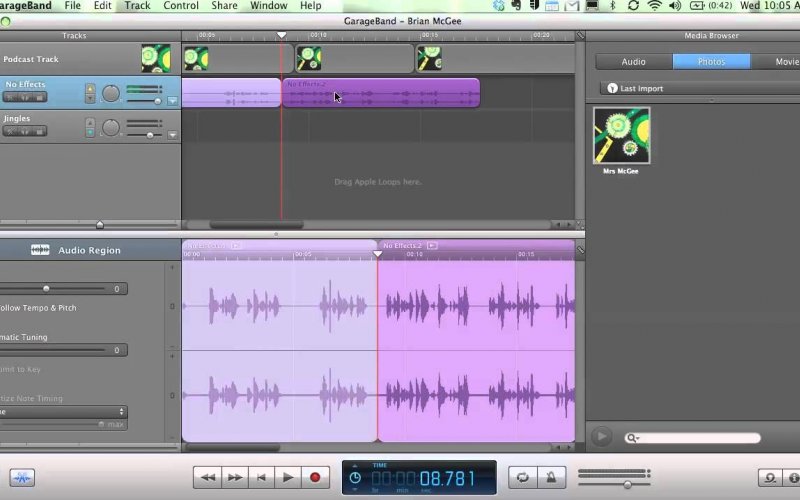
Task: Open the Last Import source dropdown
Action: click(x=699, y=88)
